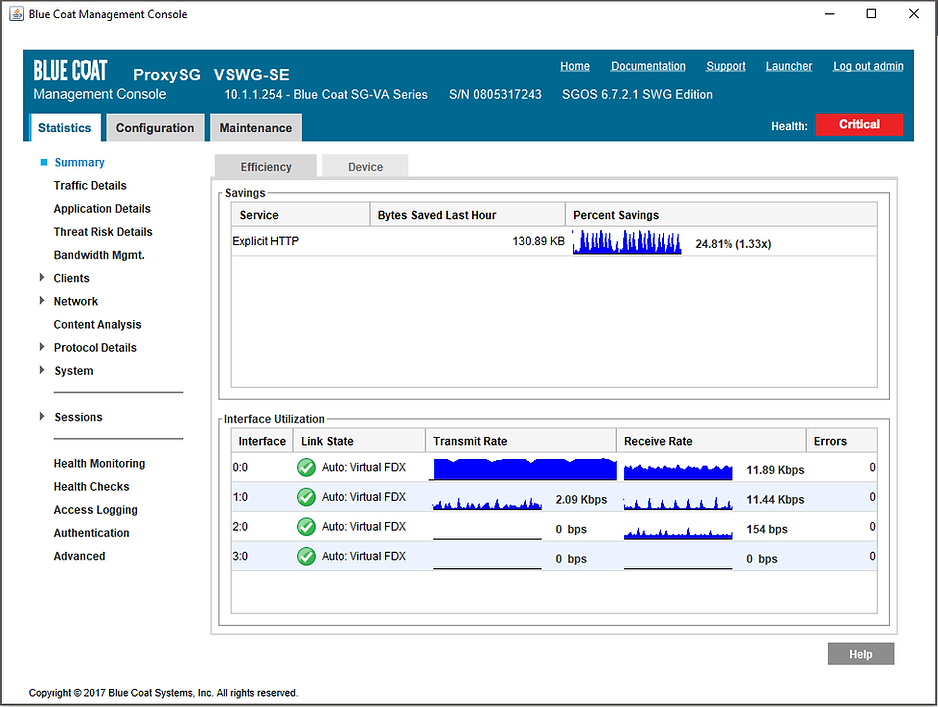Open Threat Risk Details

(103, 231)
